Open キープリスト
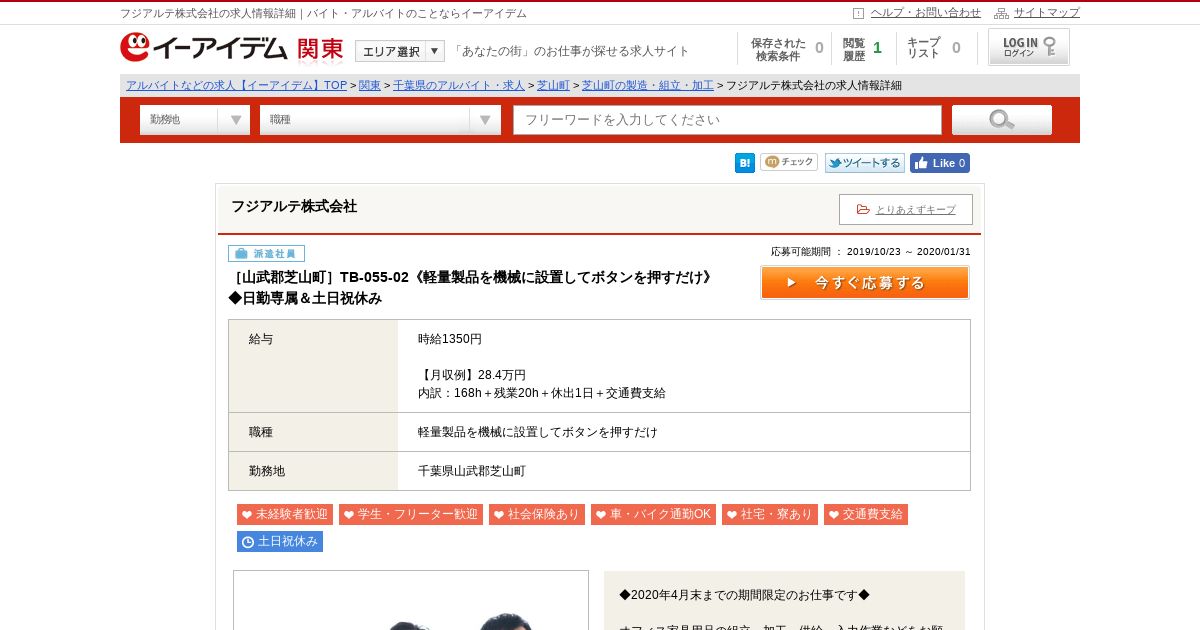 (x=934, y=49)
